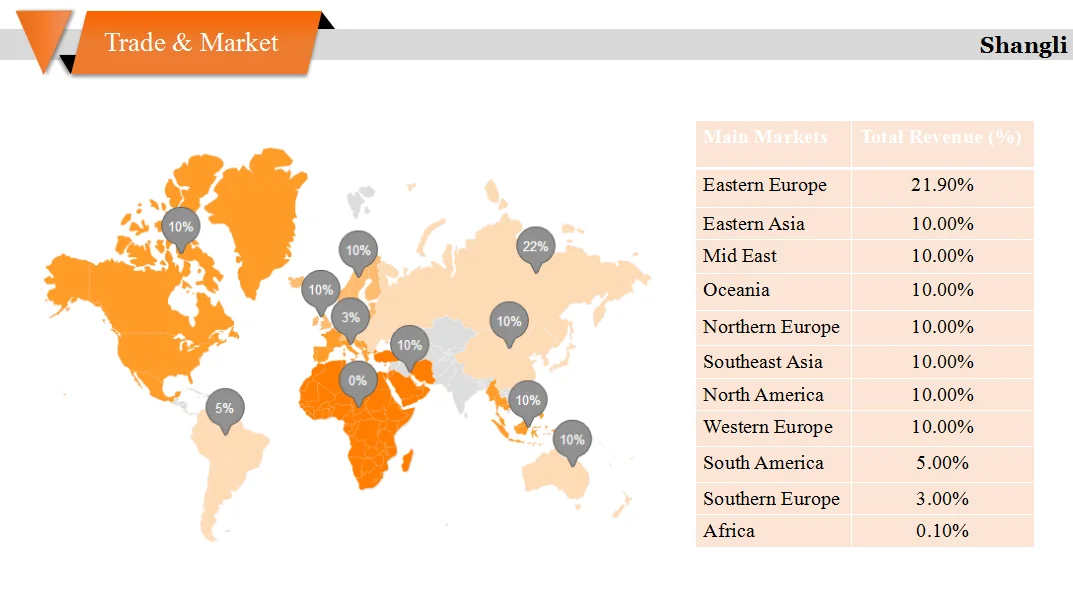The height and width of the screenshot is (591, 1073).
Task: Click the 10% pin over the British Isles
Action: (x=320, y=291)
